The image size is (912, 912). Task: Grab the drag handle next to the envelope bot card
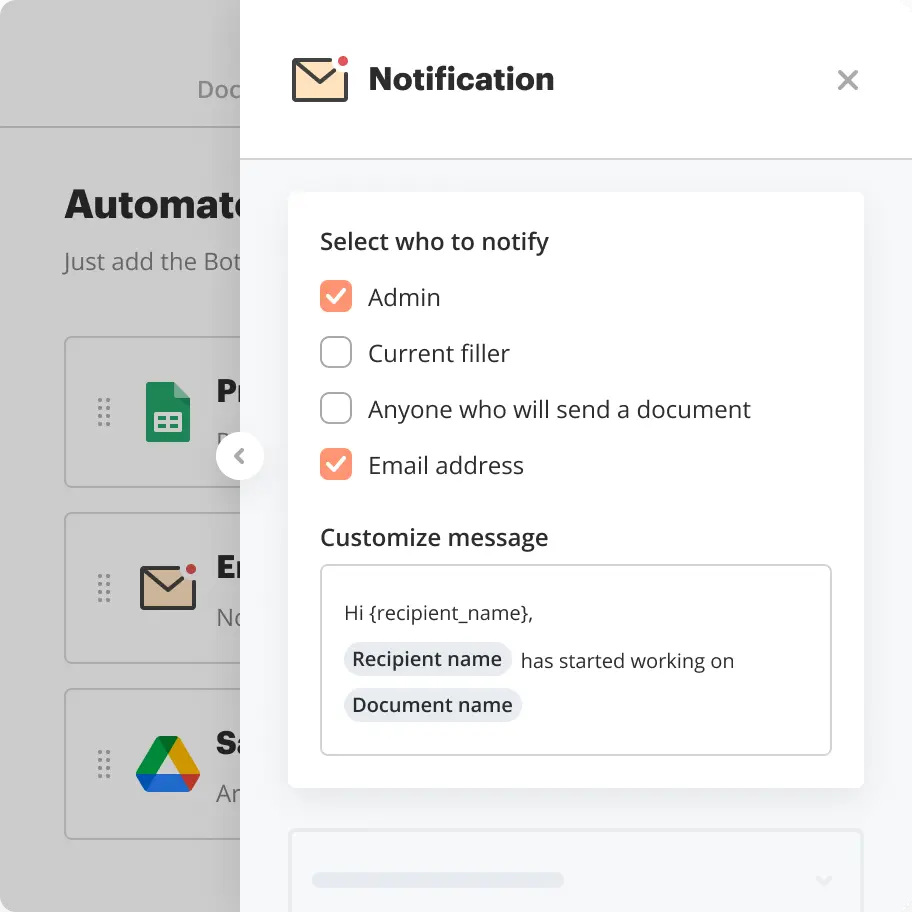click(104, 588)
